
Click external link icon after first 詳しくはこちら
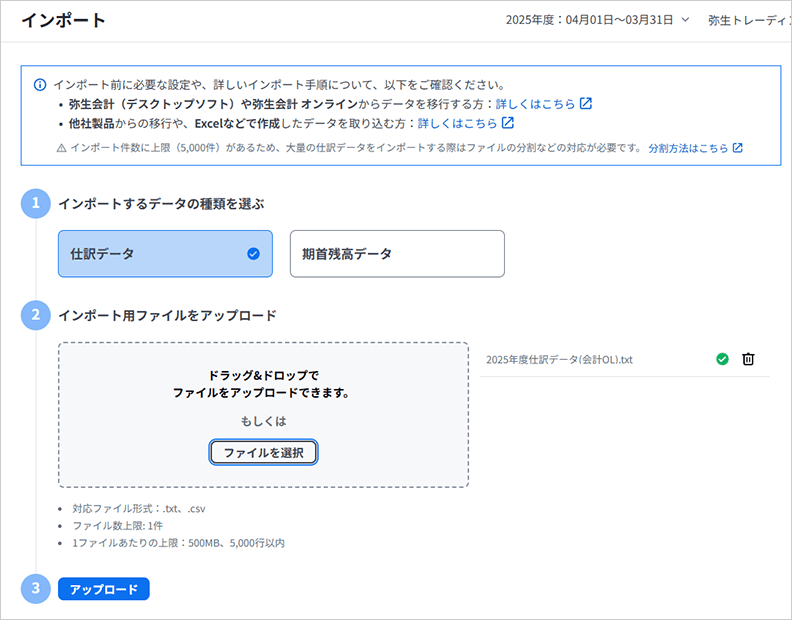click(586, 104)
